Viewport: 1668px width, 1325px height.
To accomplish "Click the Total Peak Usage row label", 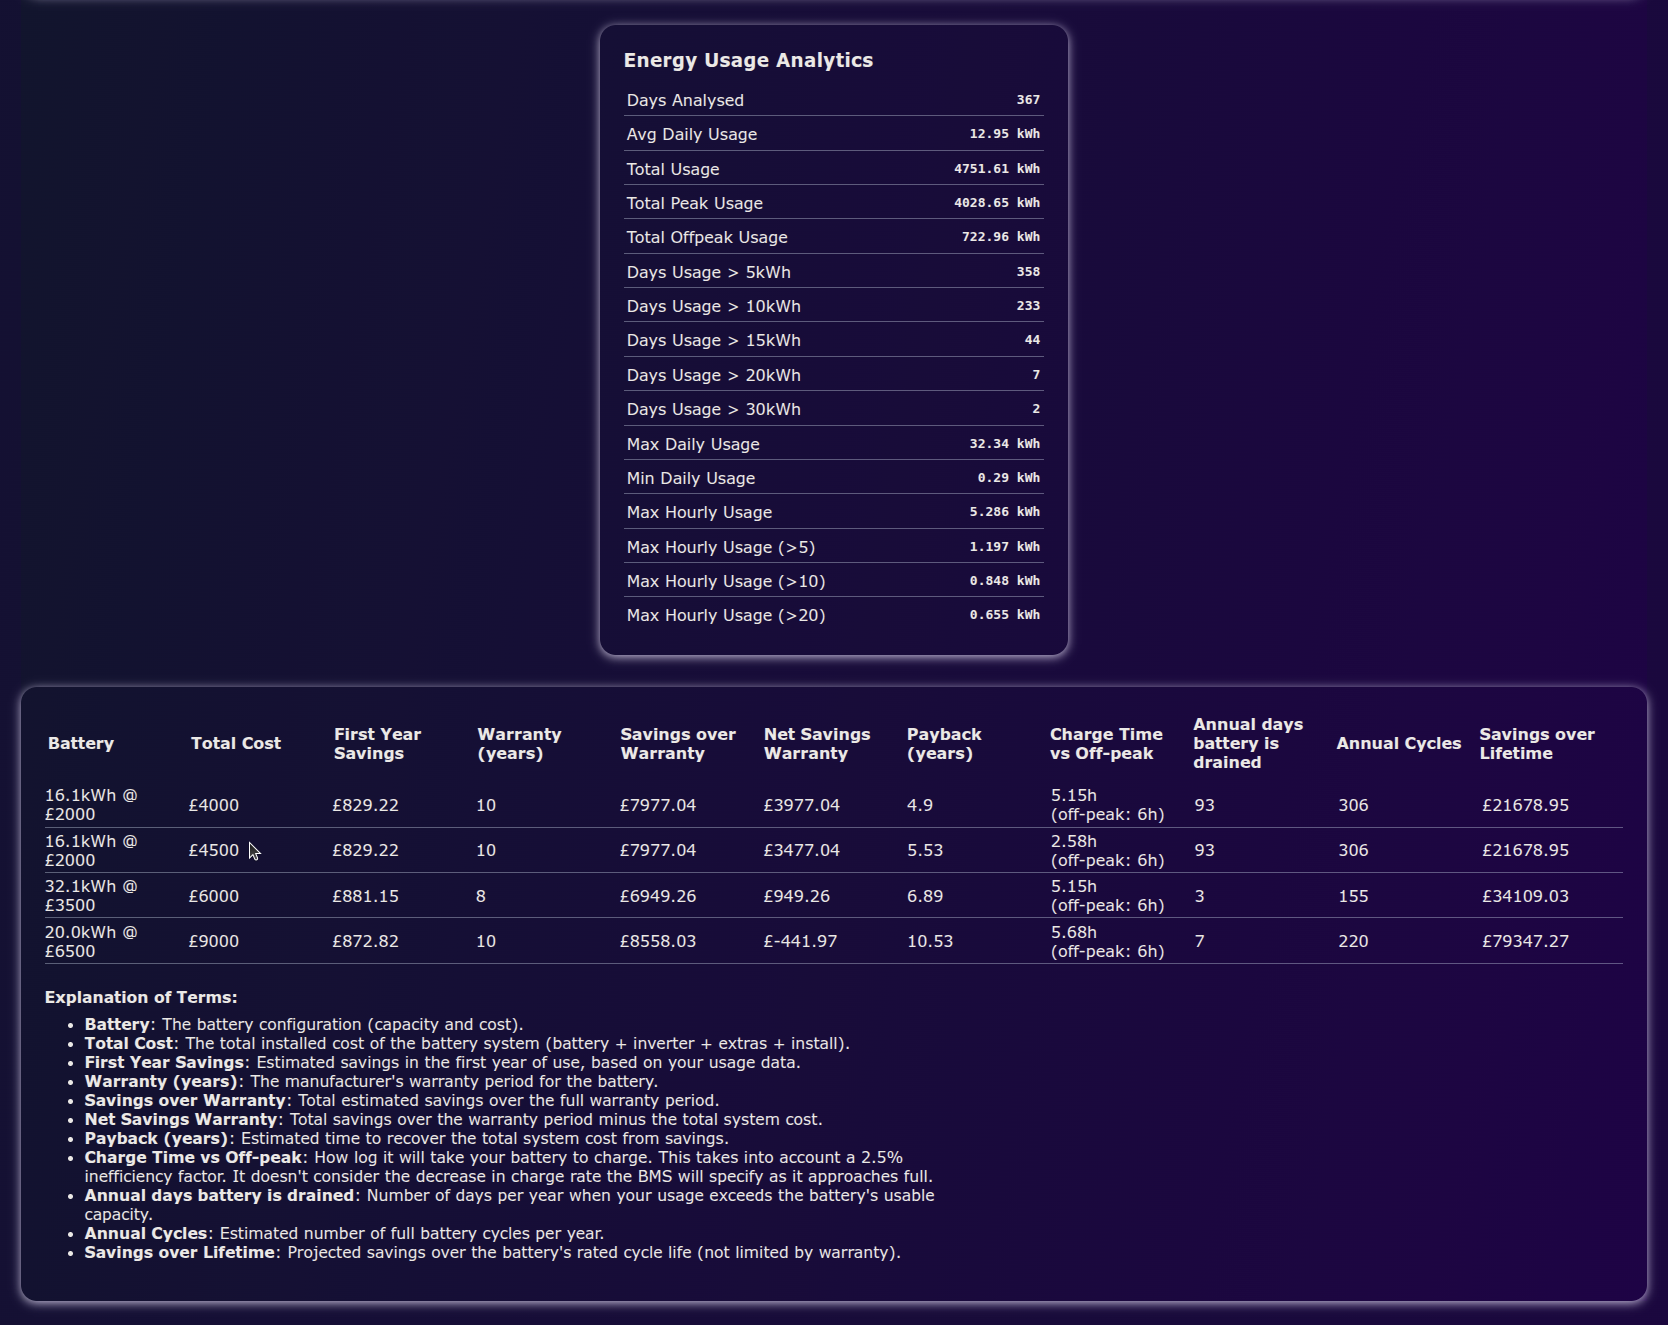I will coord(694,203).
